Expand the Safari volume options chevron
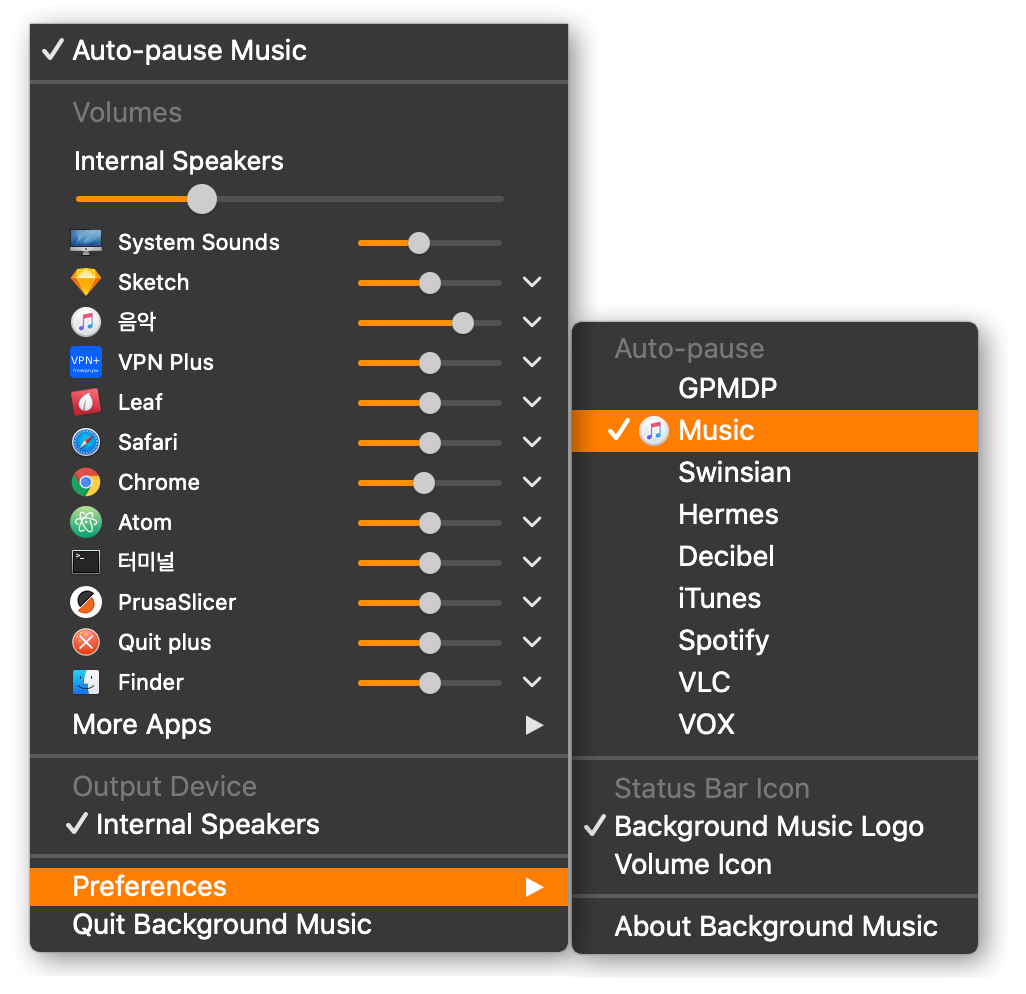 (x=532, y=442)
